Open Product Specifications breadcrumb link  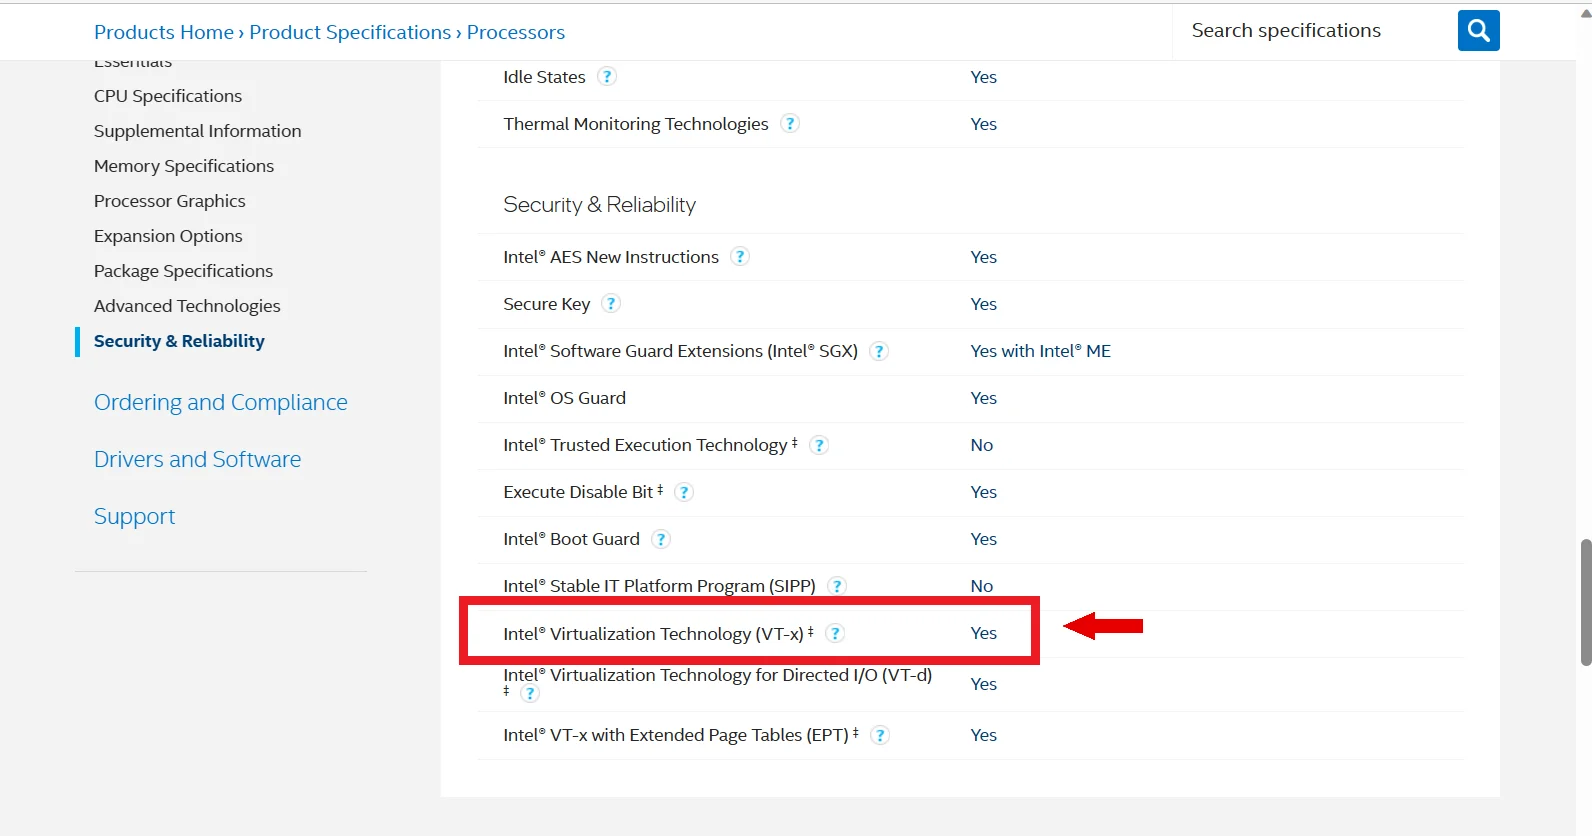coord(350,32)
